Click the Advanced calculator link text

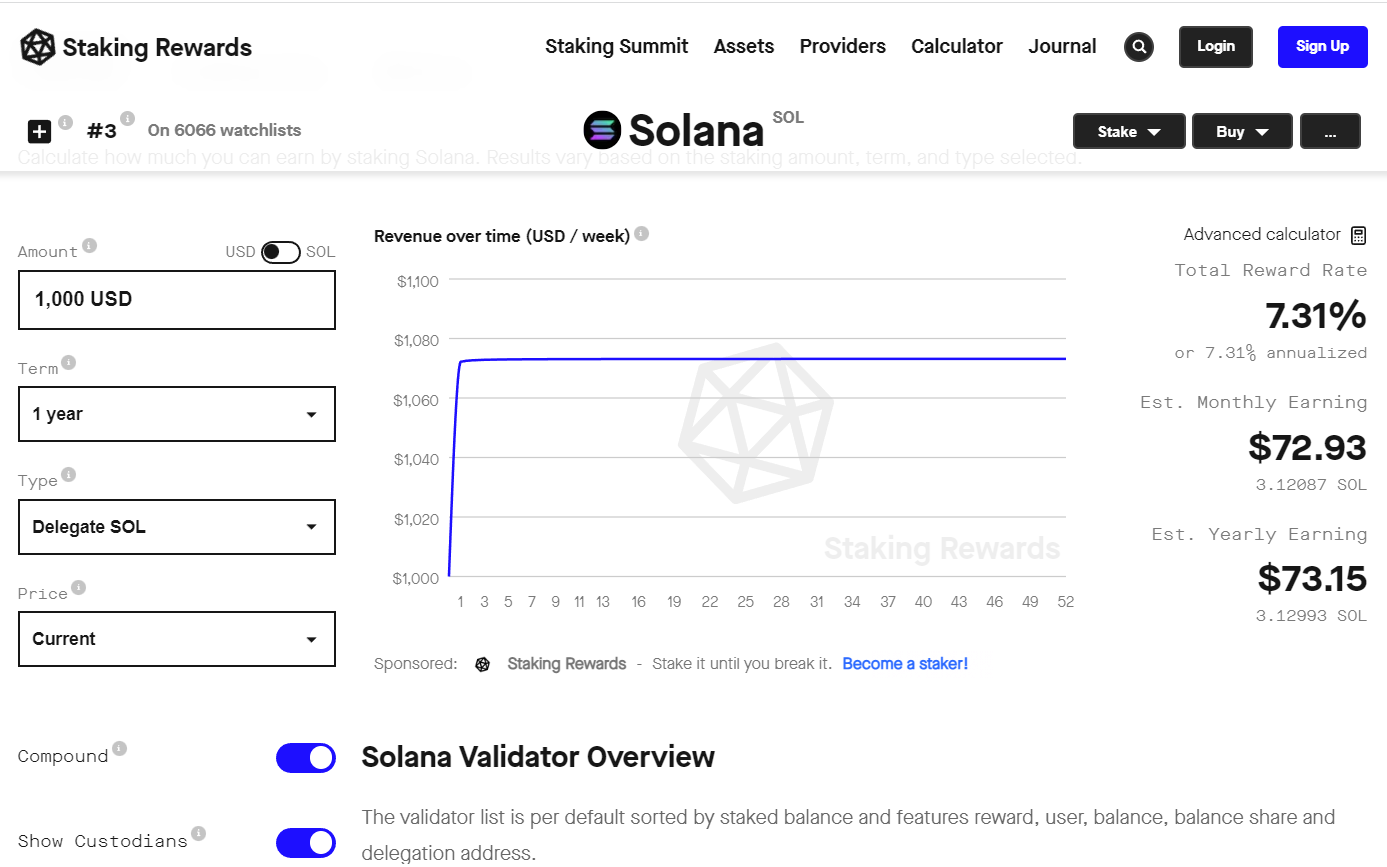(x=1262, y=235)
